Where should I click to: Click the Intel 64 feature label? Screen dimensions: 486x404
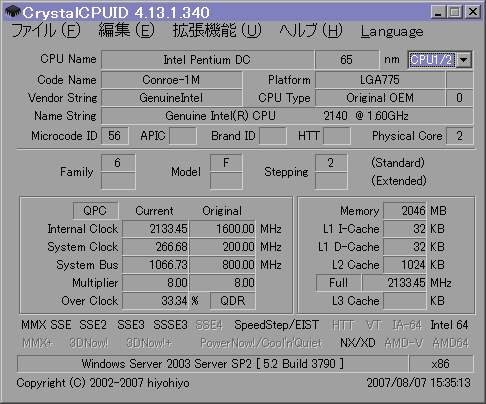[x=449, y=325]
